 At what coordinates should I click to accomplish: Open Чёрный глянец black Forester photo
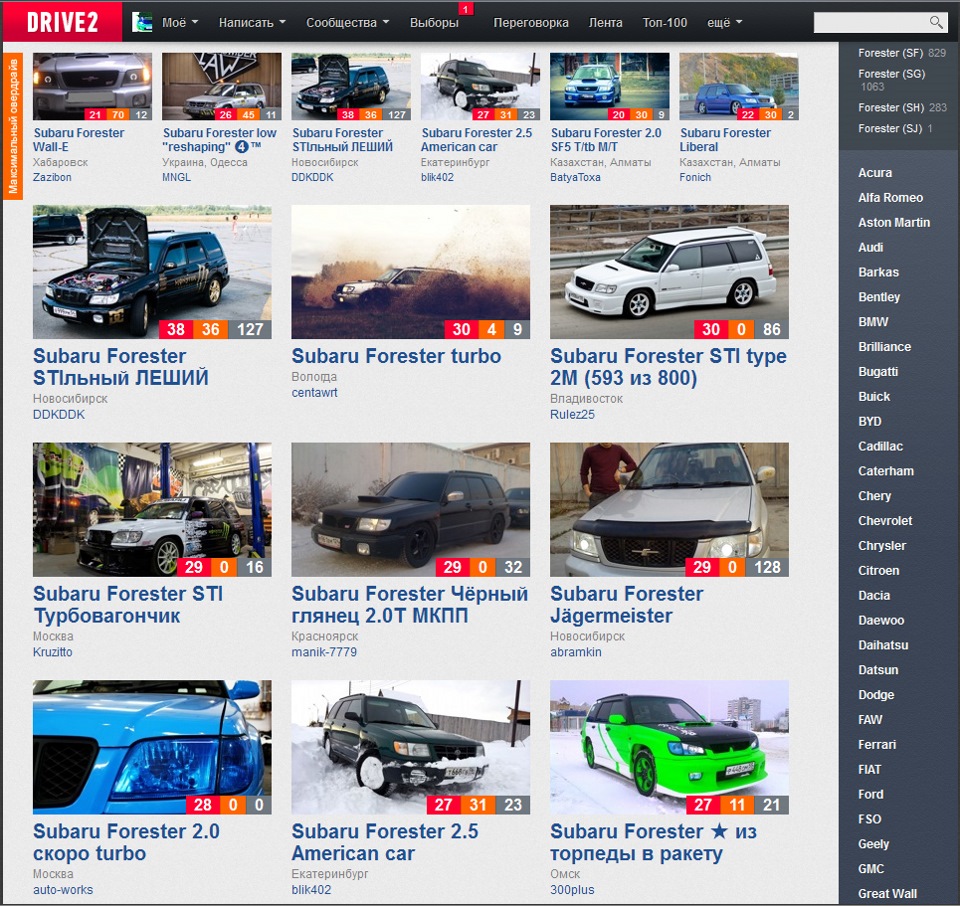pos(410,509)
